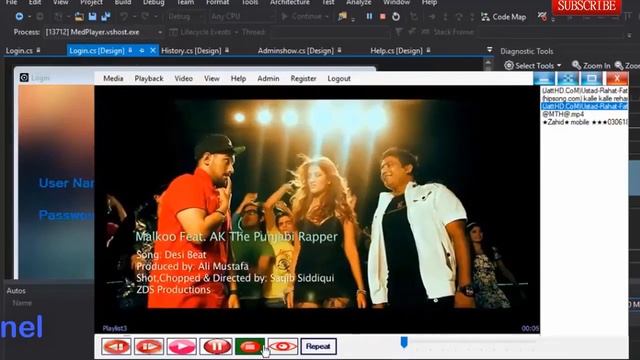640x360 pixels.
Task: Click the Autos panel title
Action: coord(16,291)
